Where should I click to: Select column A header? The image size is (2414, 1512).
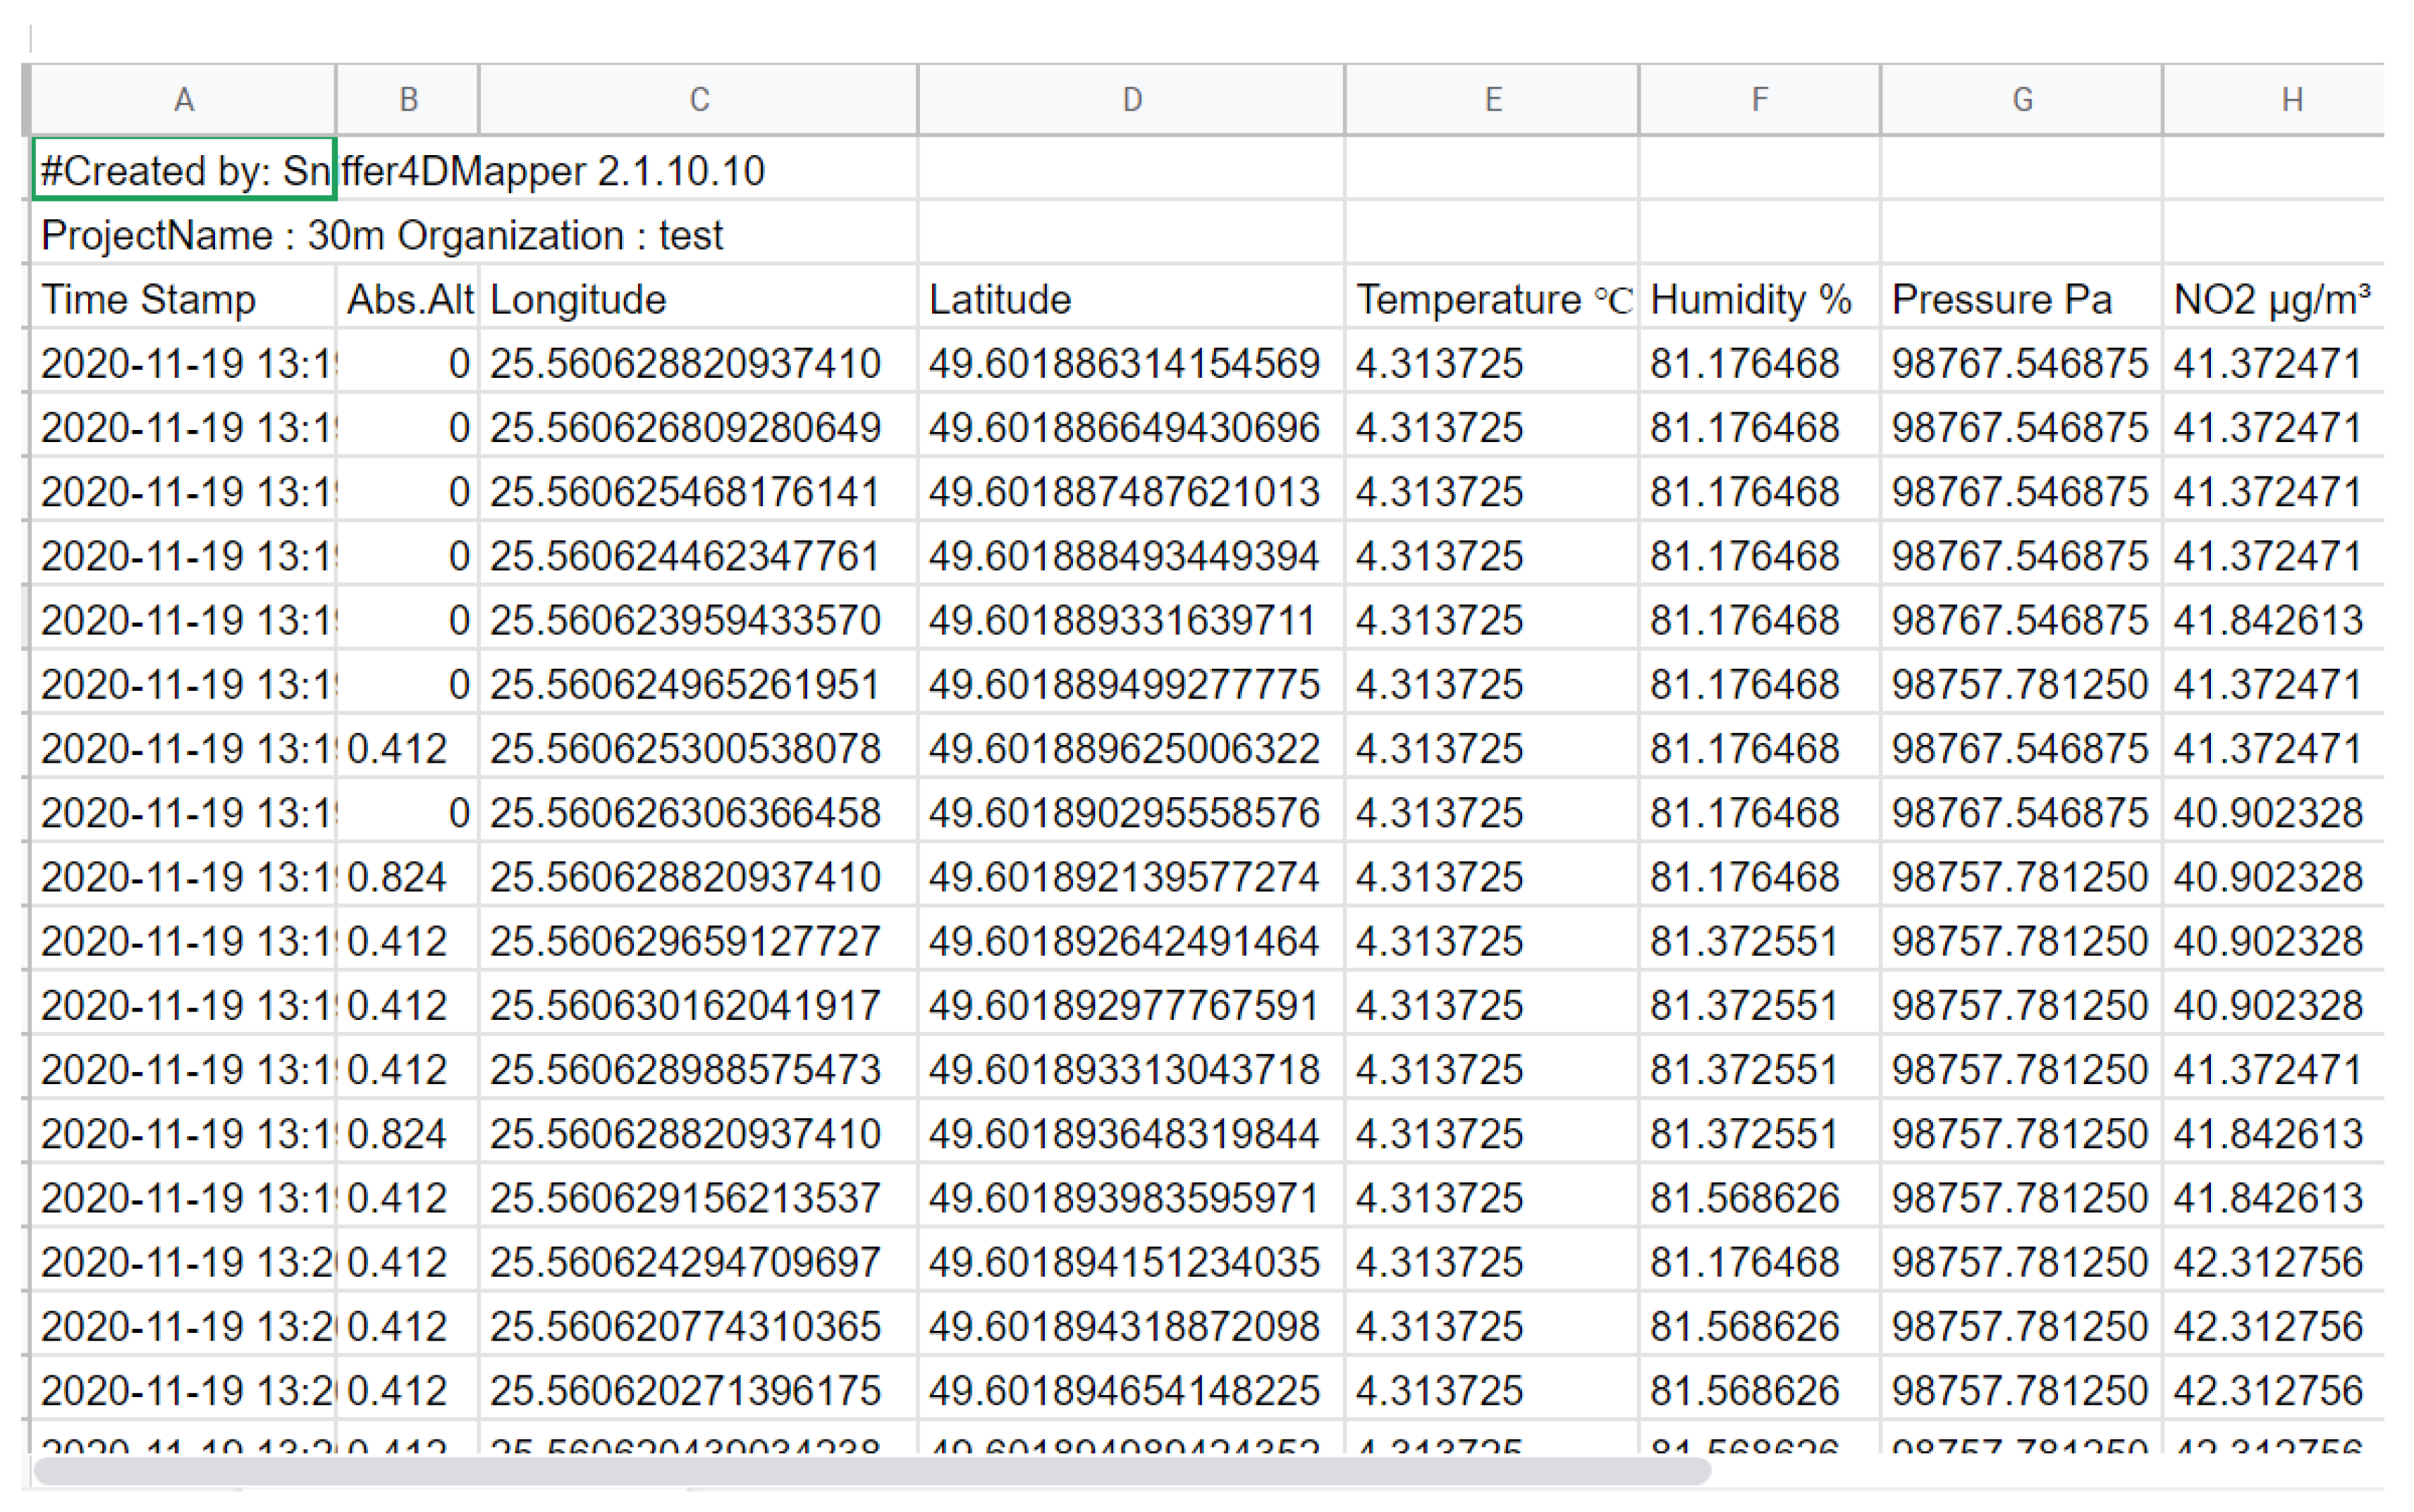[x=183, y=99]
